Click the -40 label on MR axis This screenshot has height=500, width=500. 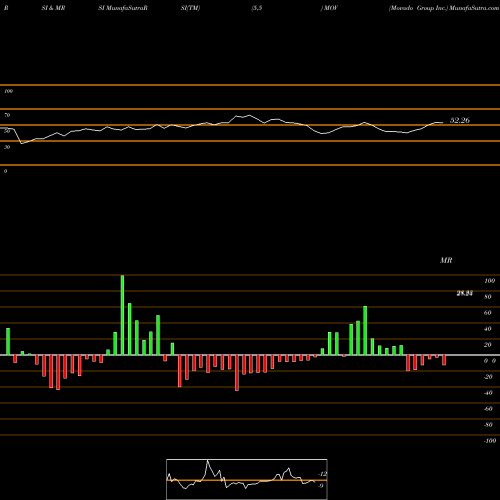pyautogui.click(x=488, y=393)
